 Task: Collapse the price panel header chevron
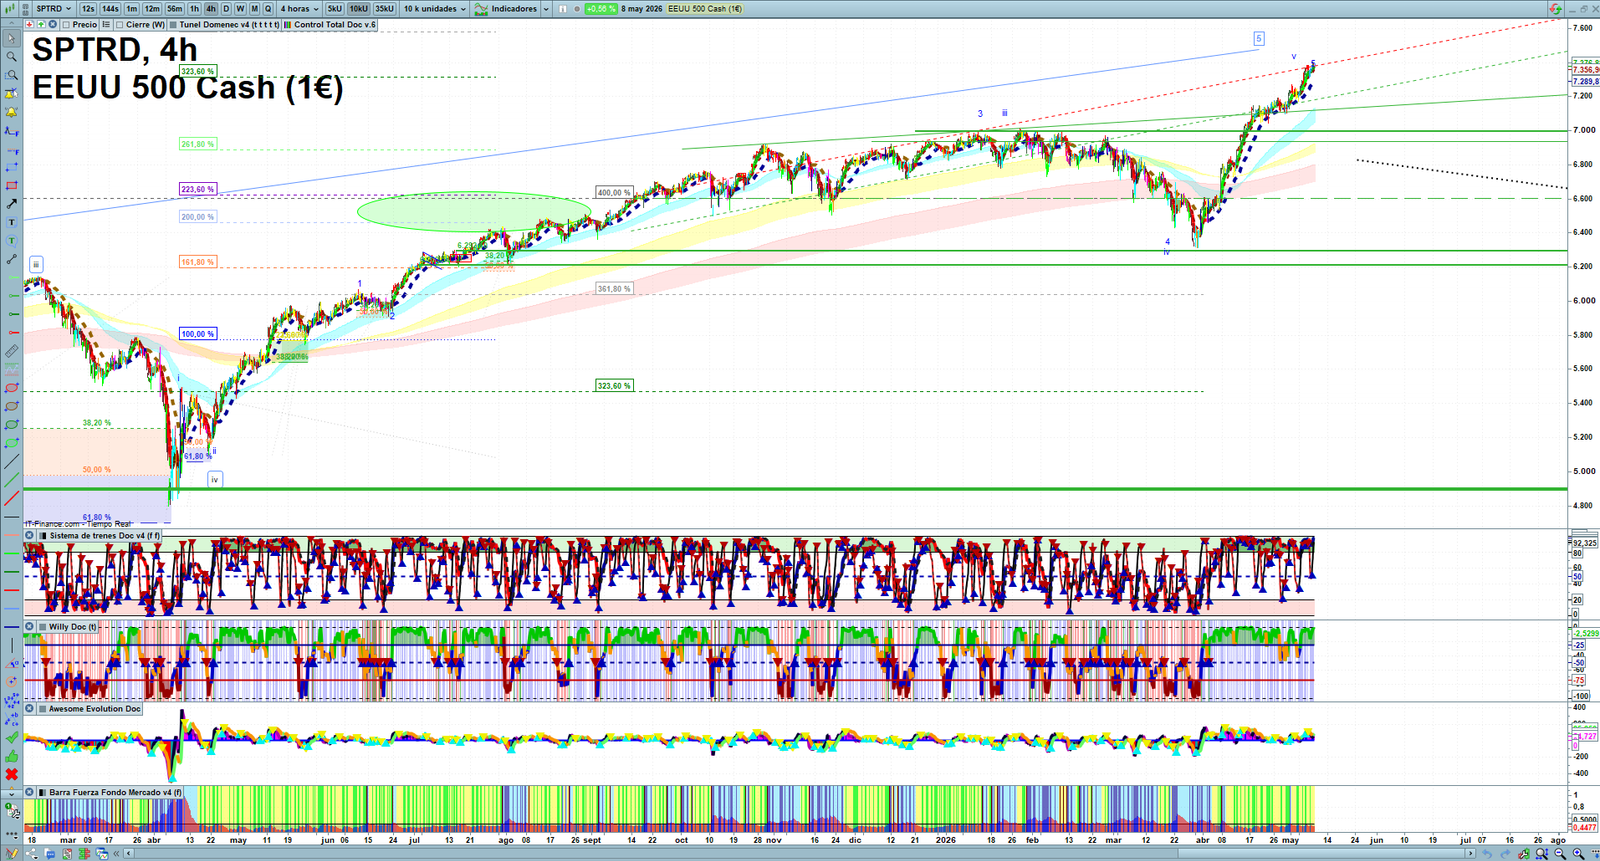11,24
